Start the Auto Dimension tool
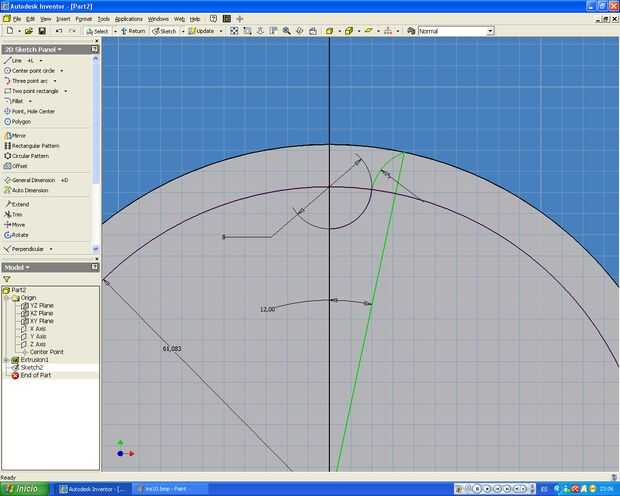 click(26, 190)
